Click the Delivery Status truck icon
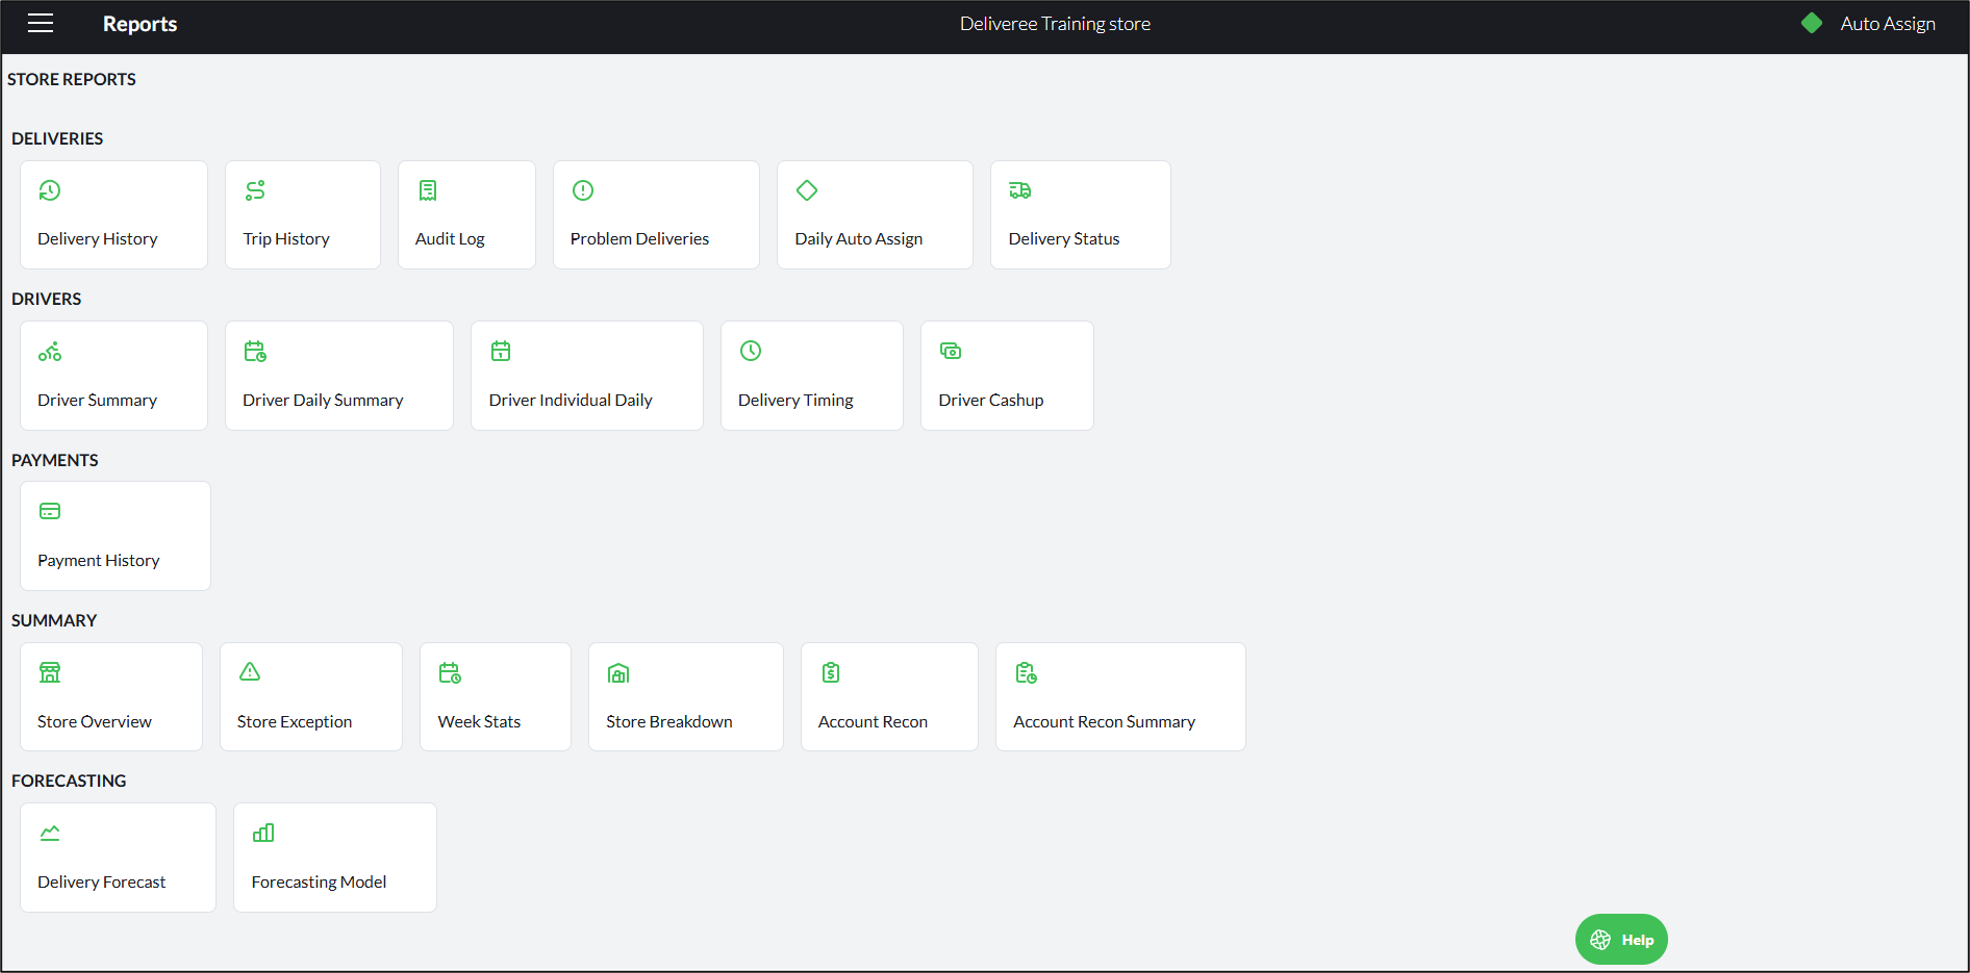 tap(1020, 190)
